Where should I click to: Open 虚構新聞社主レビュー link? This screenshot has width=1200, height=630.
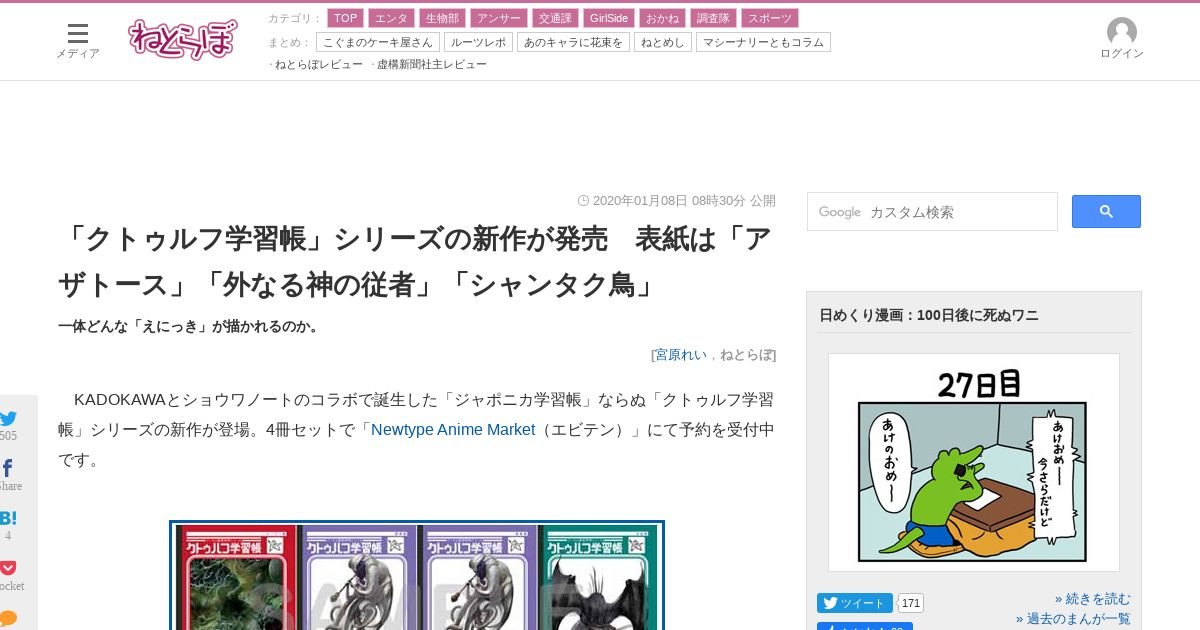point(432,64)
